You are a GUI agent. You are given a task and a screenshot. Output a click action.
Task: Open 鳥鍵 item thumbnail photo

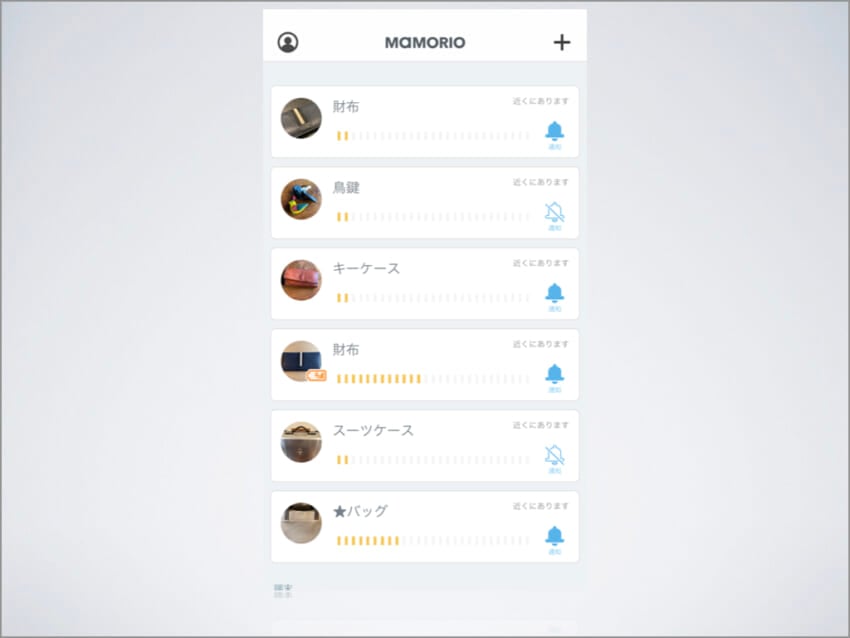click(301, 199)
